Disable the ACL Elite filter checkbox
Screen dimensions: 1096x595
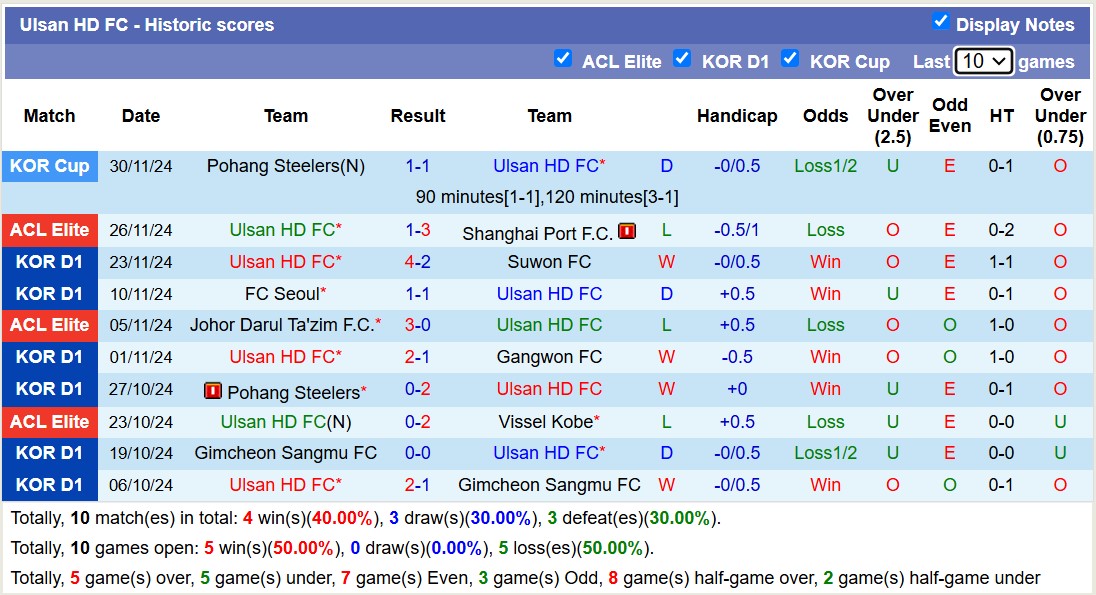point(563,59)
